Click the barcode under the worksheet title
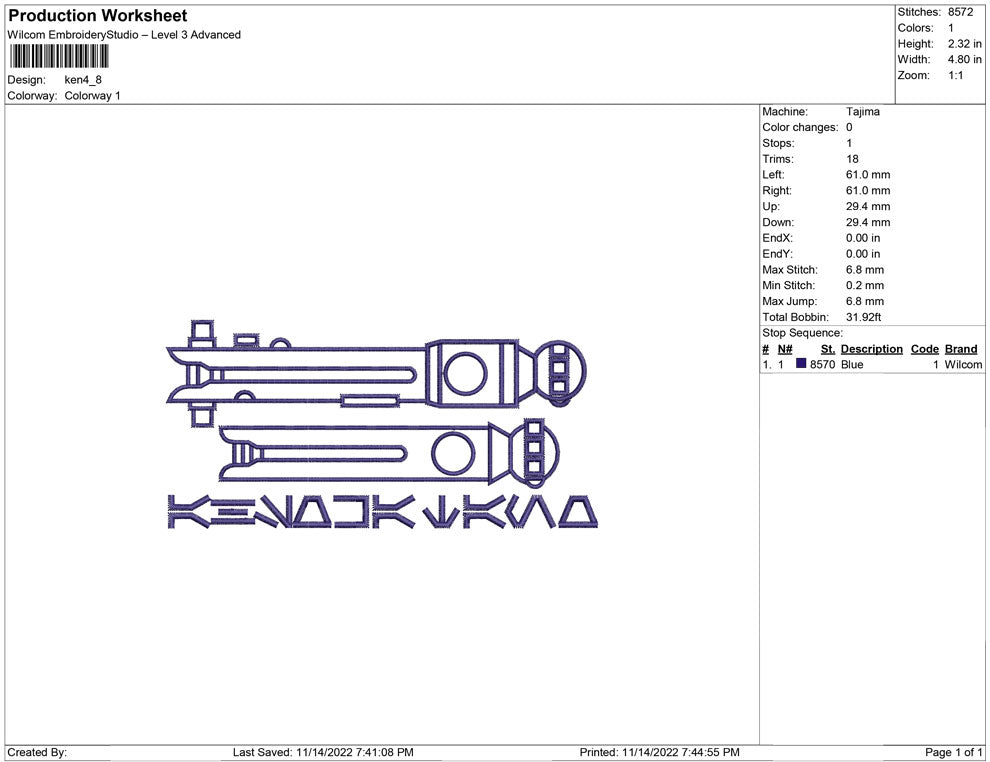The height and width of the screenshot is (762, 990). point(59,56)
